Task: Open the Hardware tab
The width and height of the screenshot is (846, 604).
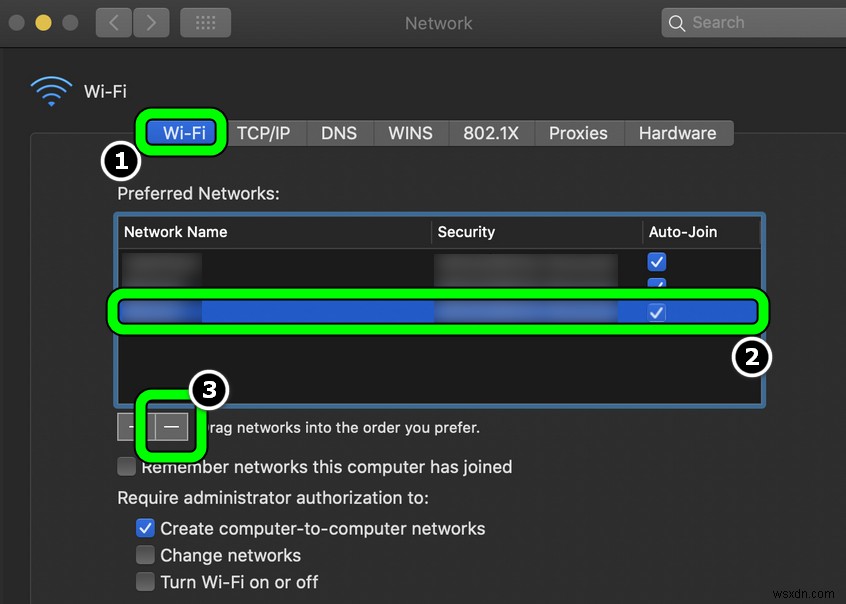Action: pos(677,132)
